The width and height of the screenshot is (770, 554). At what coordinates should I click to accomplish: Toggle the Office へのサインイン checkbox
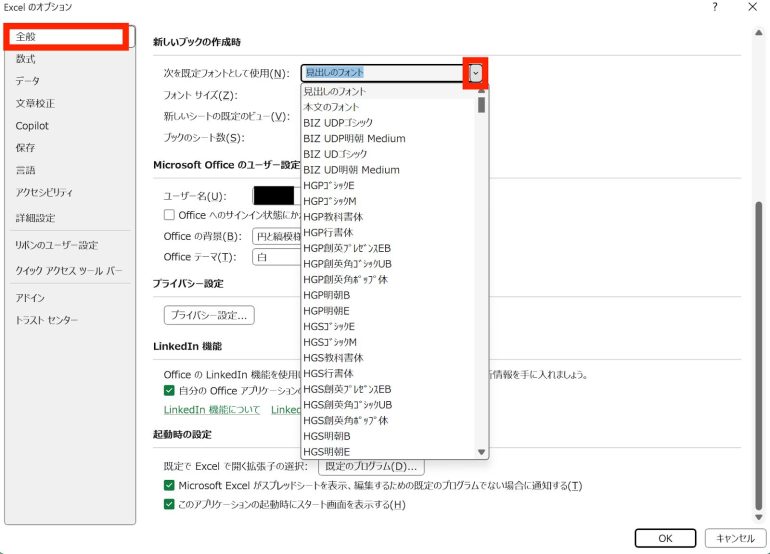(169, 215)
